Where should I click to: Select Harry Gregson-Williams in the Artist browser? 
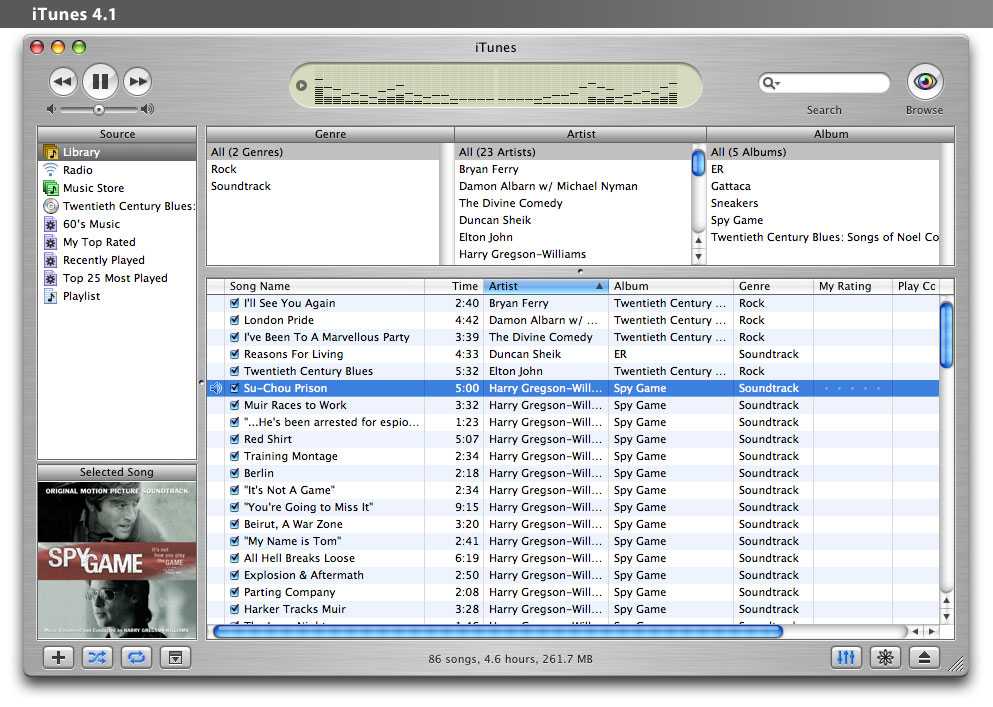click(x=573, y=254)
